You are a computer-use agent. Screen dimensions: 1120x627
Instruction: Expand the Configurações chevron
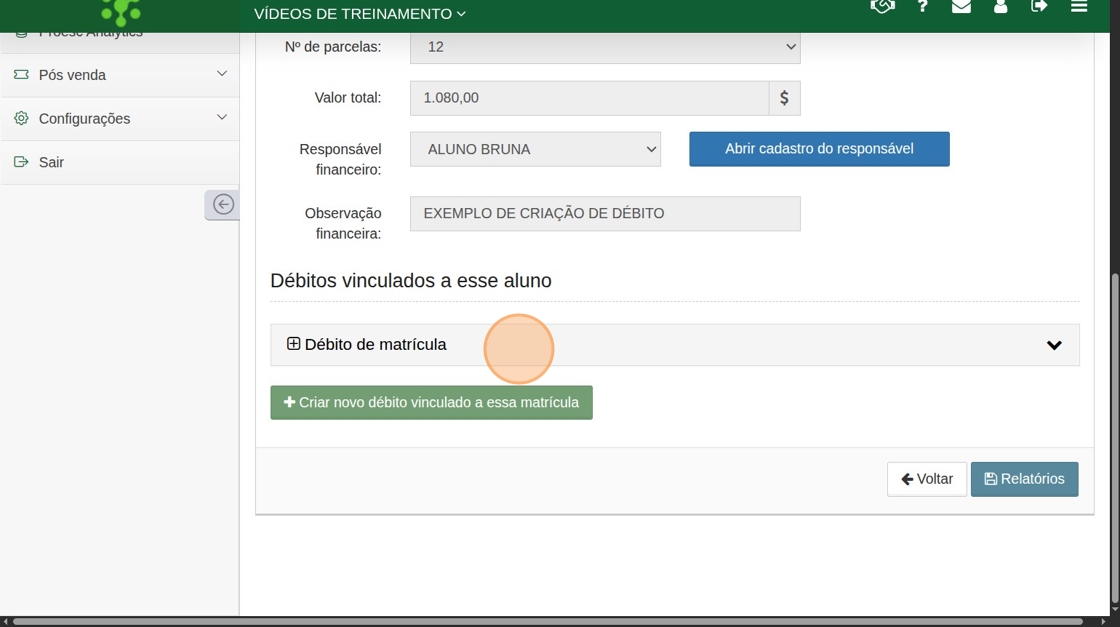221,117
